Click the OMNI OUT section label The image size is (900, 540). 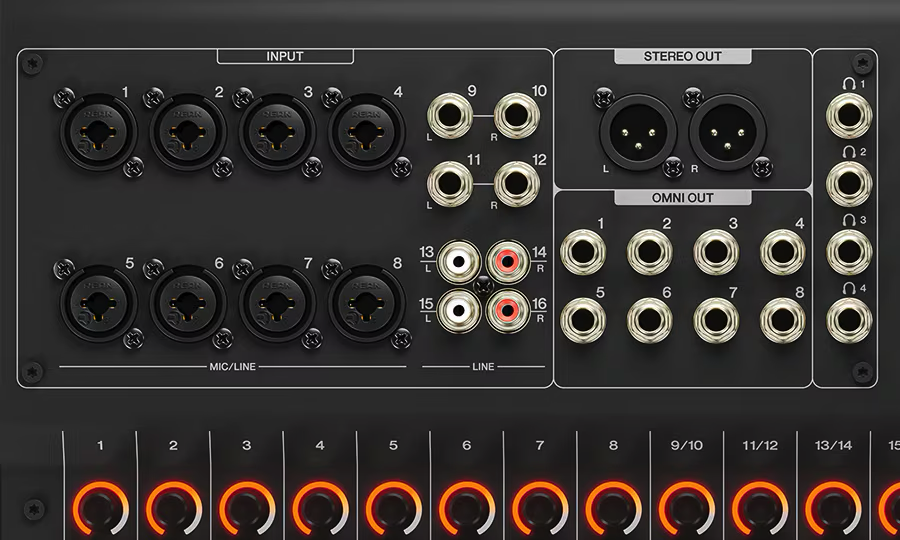tap(683, 197)
